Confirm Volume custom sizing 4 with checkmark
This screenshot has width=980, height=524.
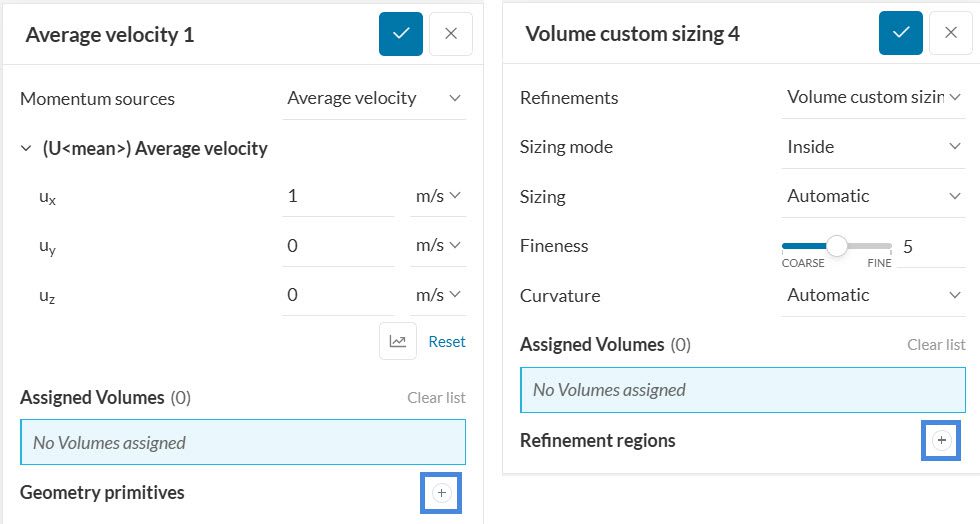pyautogui.click(x=901, y=33)
